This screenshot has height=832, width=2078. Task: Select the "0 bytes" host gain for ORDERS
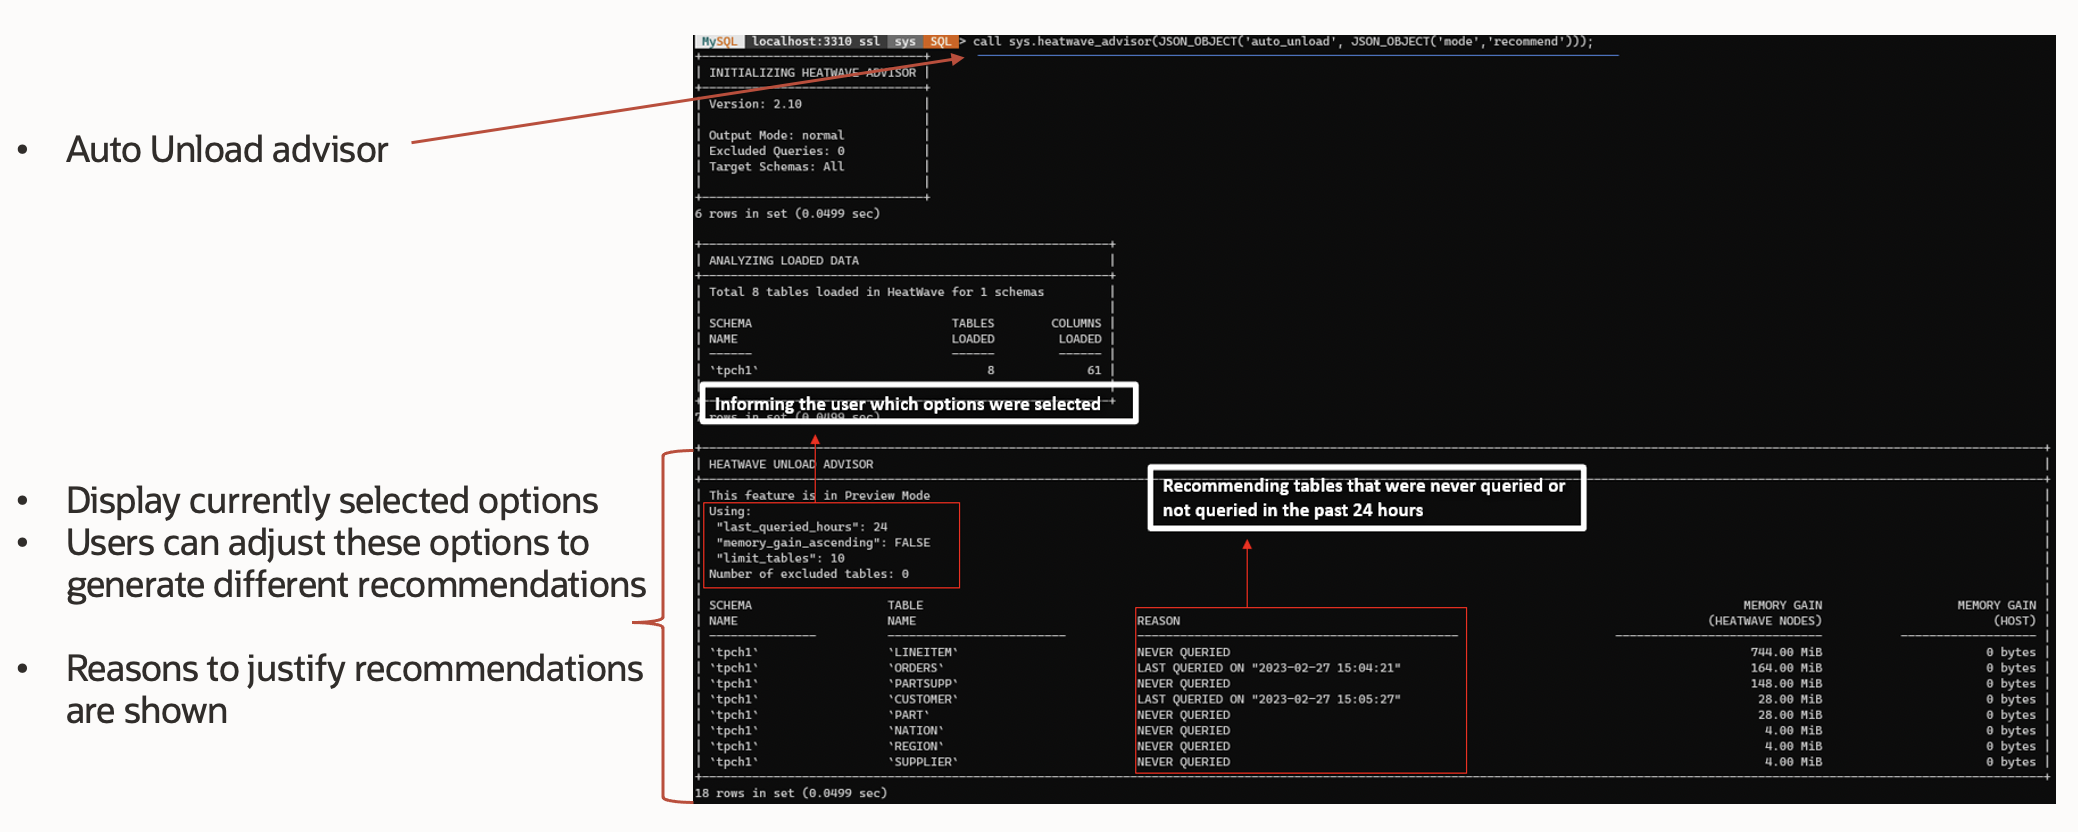coord(2011,668)
